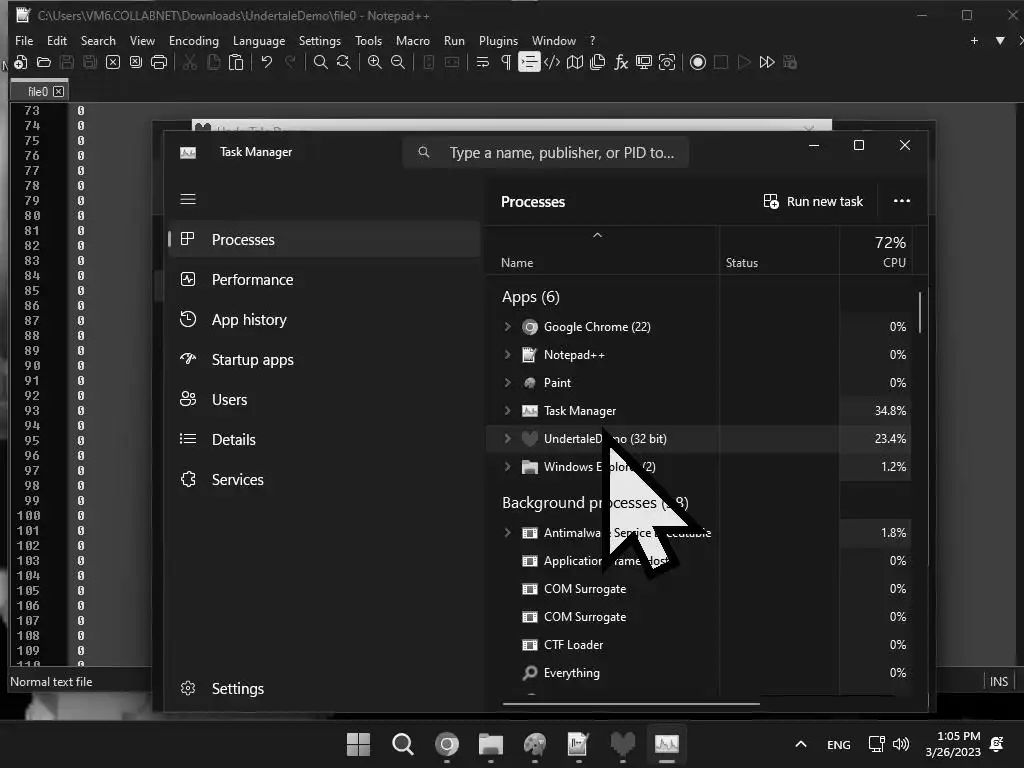Viewport: 1024px width, 768px height.
Task: Open the Plugins menu in Notepad++
Action: coord(498,40)
